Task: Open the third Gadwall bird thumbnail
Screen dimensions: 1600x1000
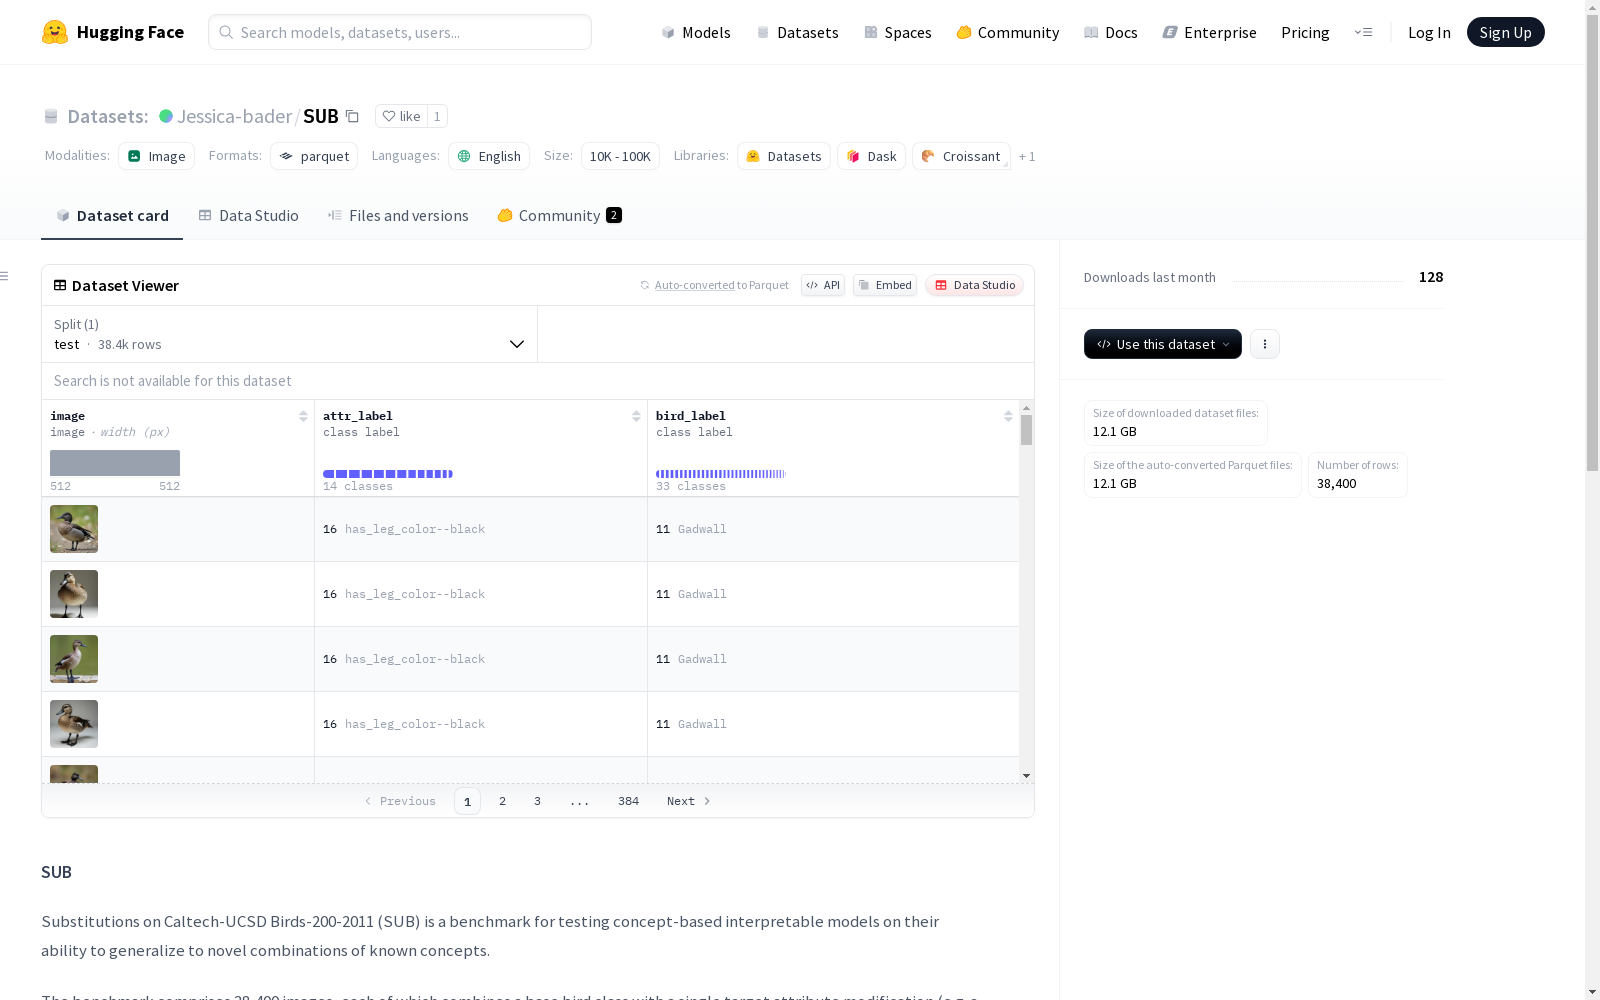Action: [74, 659]
